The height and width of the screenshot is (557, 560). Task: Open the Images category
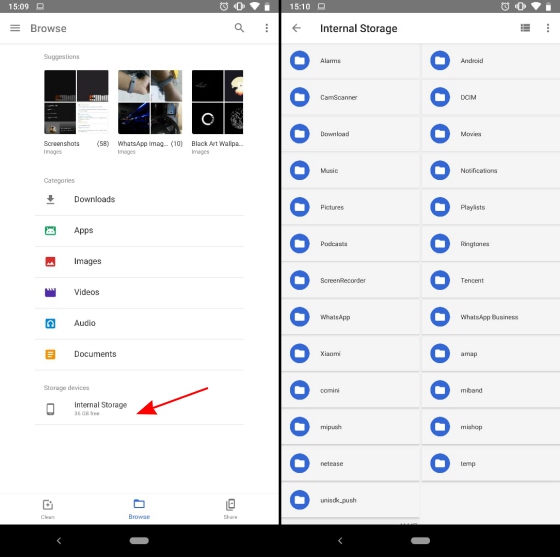[x=139, y=261]
